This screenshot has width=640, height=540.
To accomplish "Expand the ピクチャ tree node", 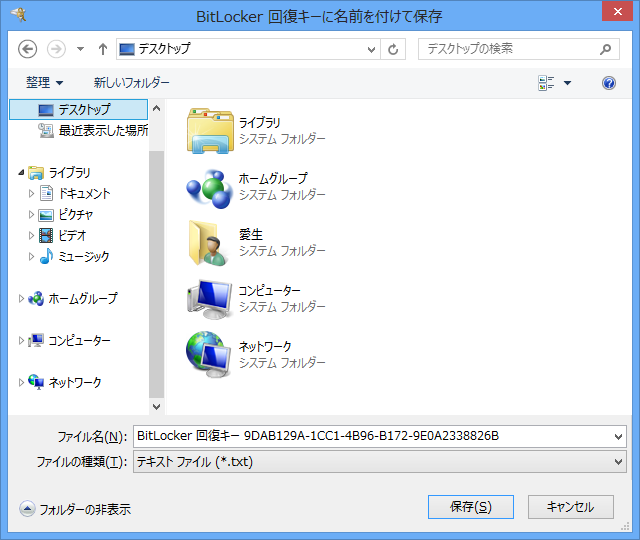I will (x=31, y=215).
